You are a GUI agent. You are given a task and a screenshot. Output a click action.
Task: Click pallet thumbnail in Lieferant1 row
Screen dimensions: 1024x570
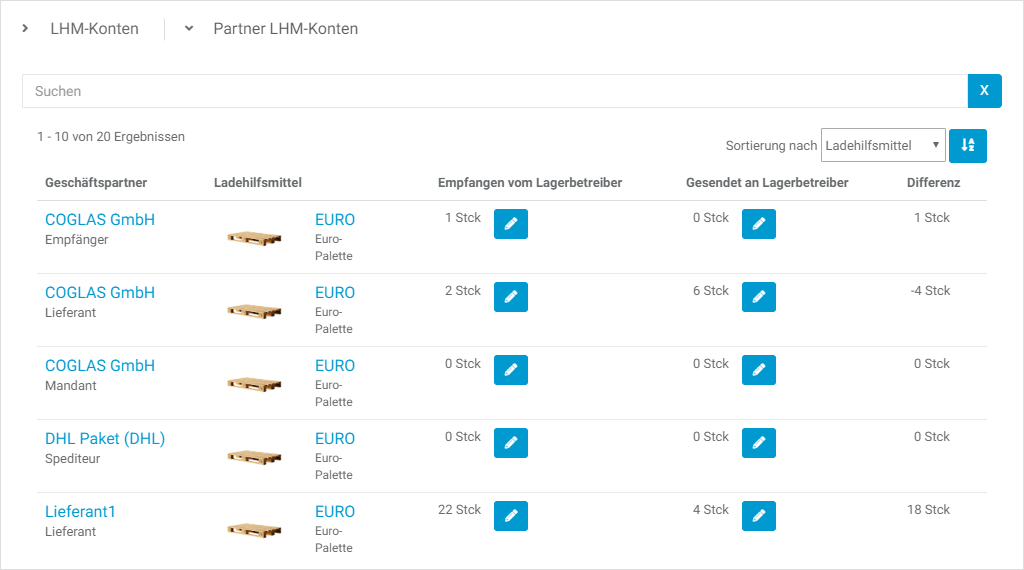click(x=254, y=529)
